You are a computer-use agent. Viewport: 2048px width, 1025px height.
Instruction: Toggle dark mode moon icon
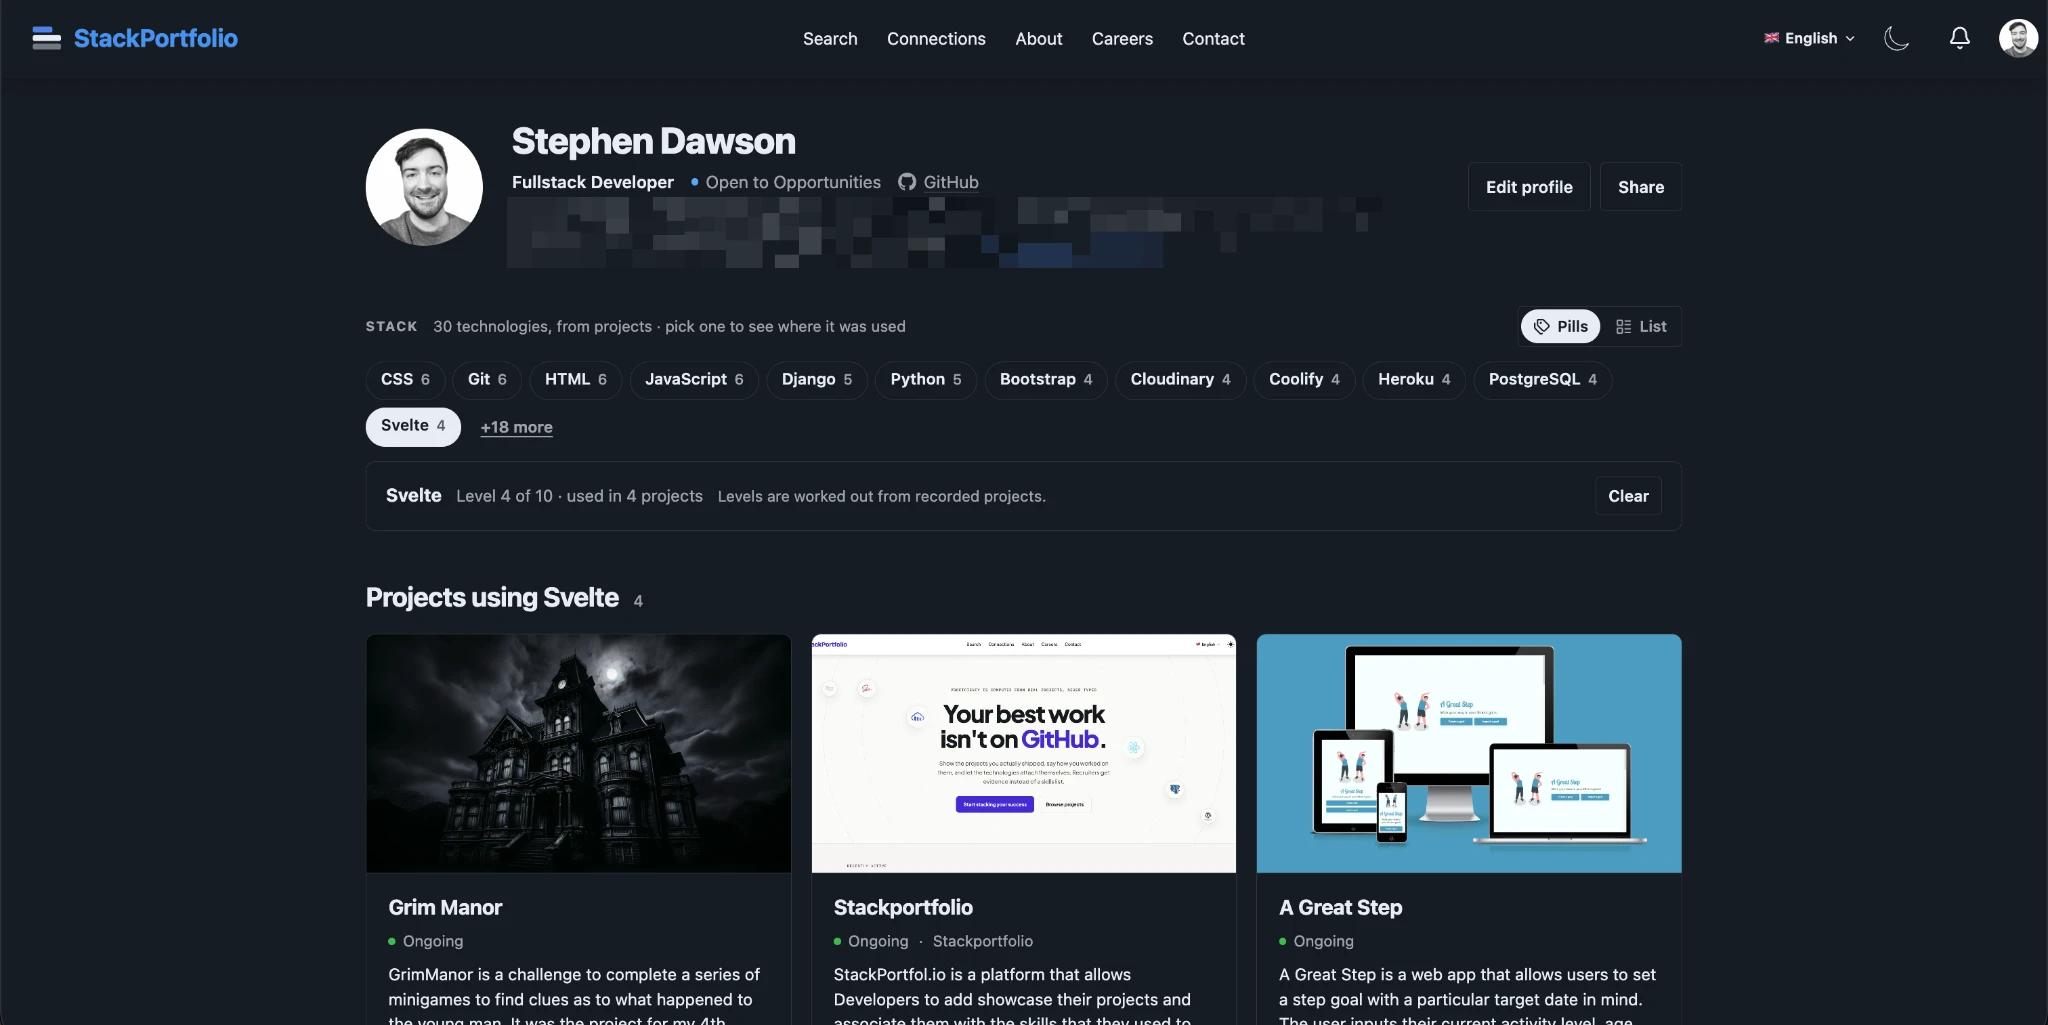coord(1896,38)
